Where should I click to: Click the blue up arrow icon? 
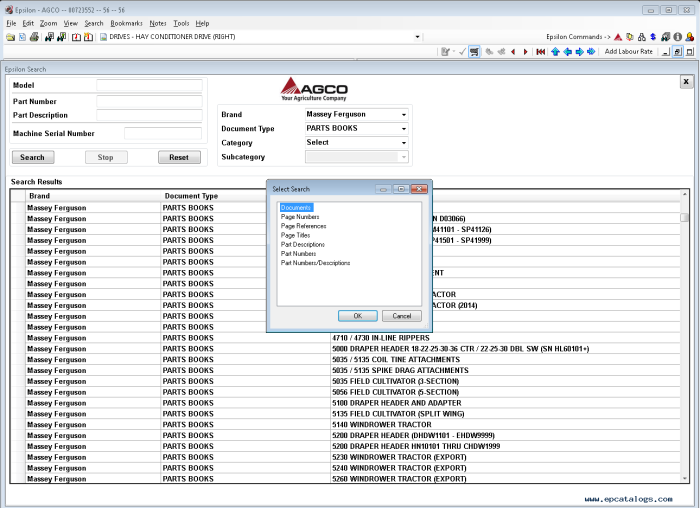coord(555,52)
